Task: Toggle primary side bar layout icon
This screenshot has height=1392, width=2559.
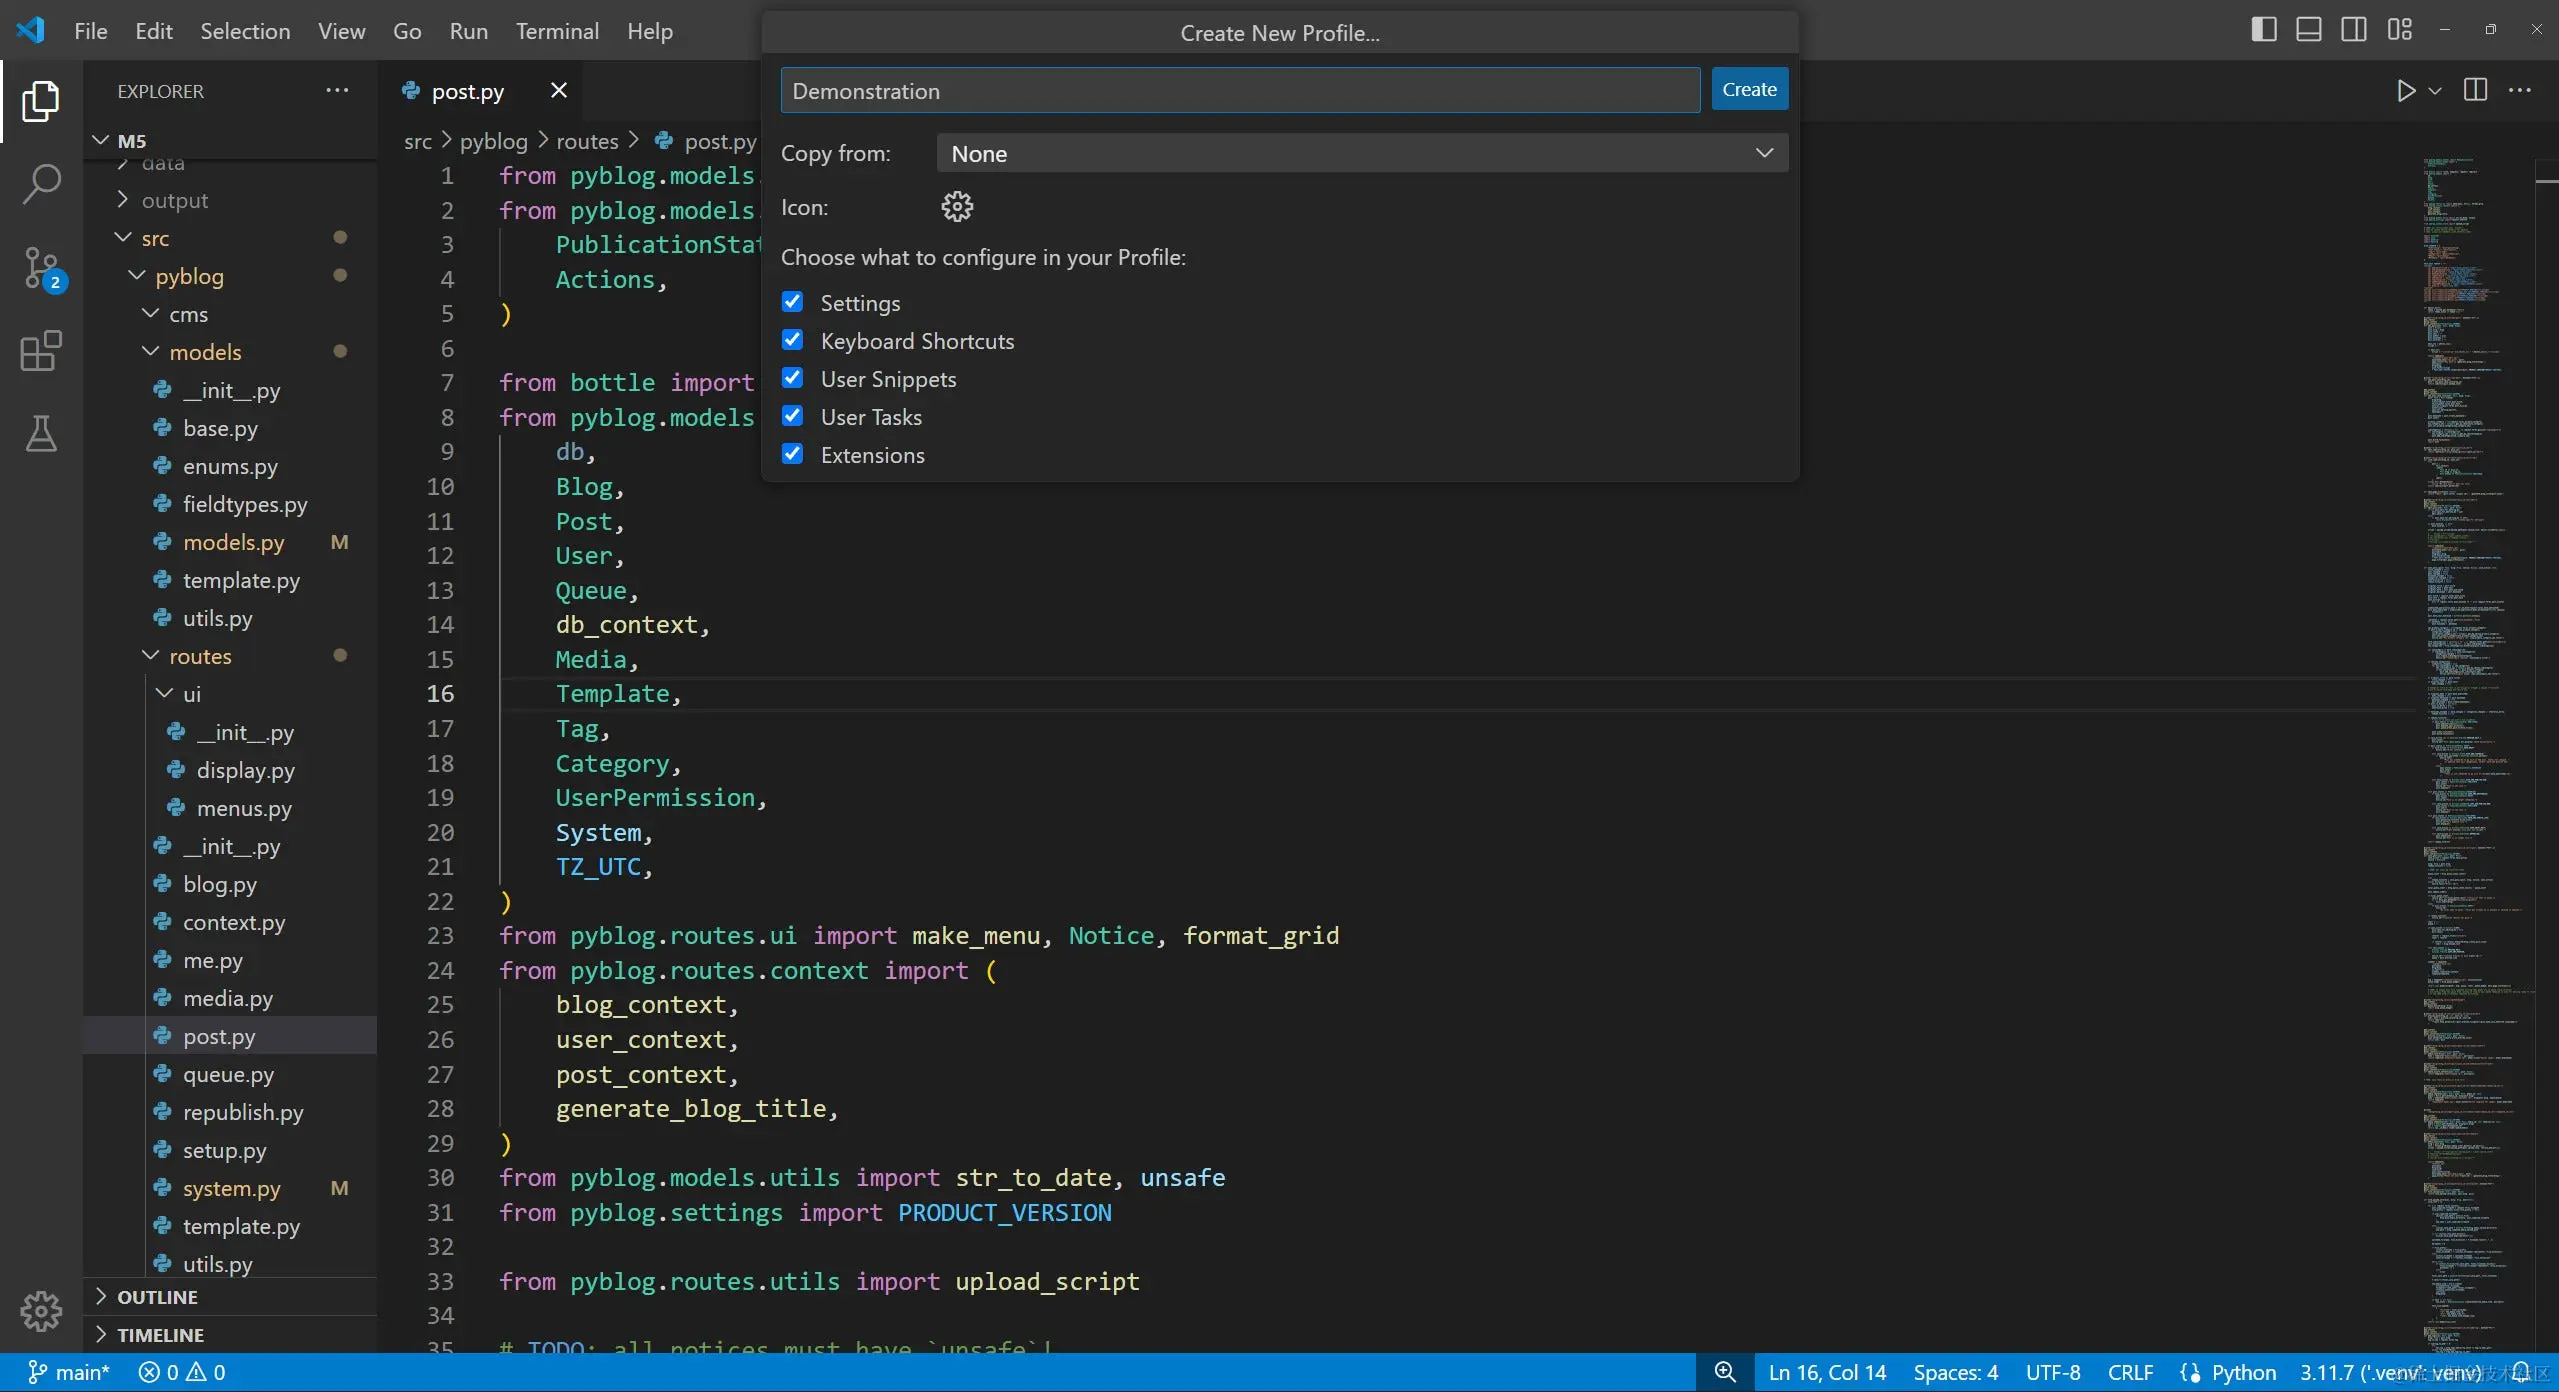Action: pyautogui.click(x=2263, y=30)
